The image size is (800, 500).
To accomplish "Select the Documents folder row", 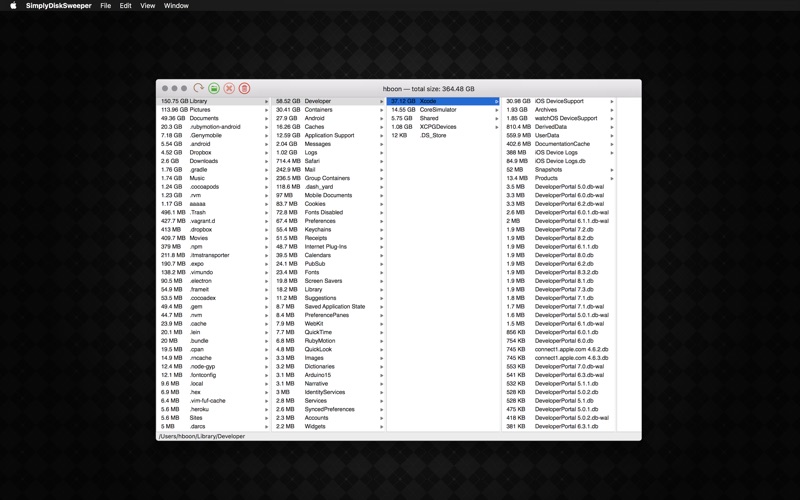I will point(213,118).
